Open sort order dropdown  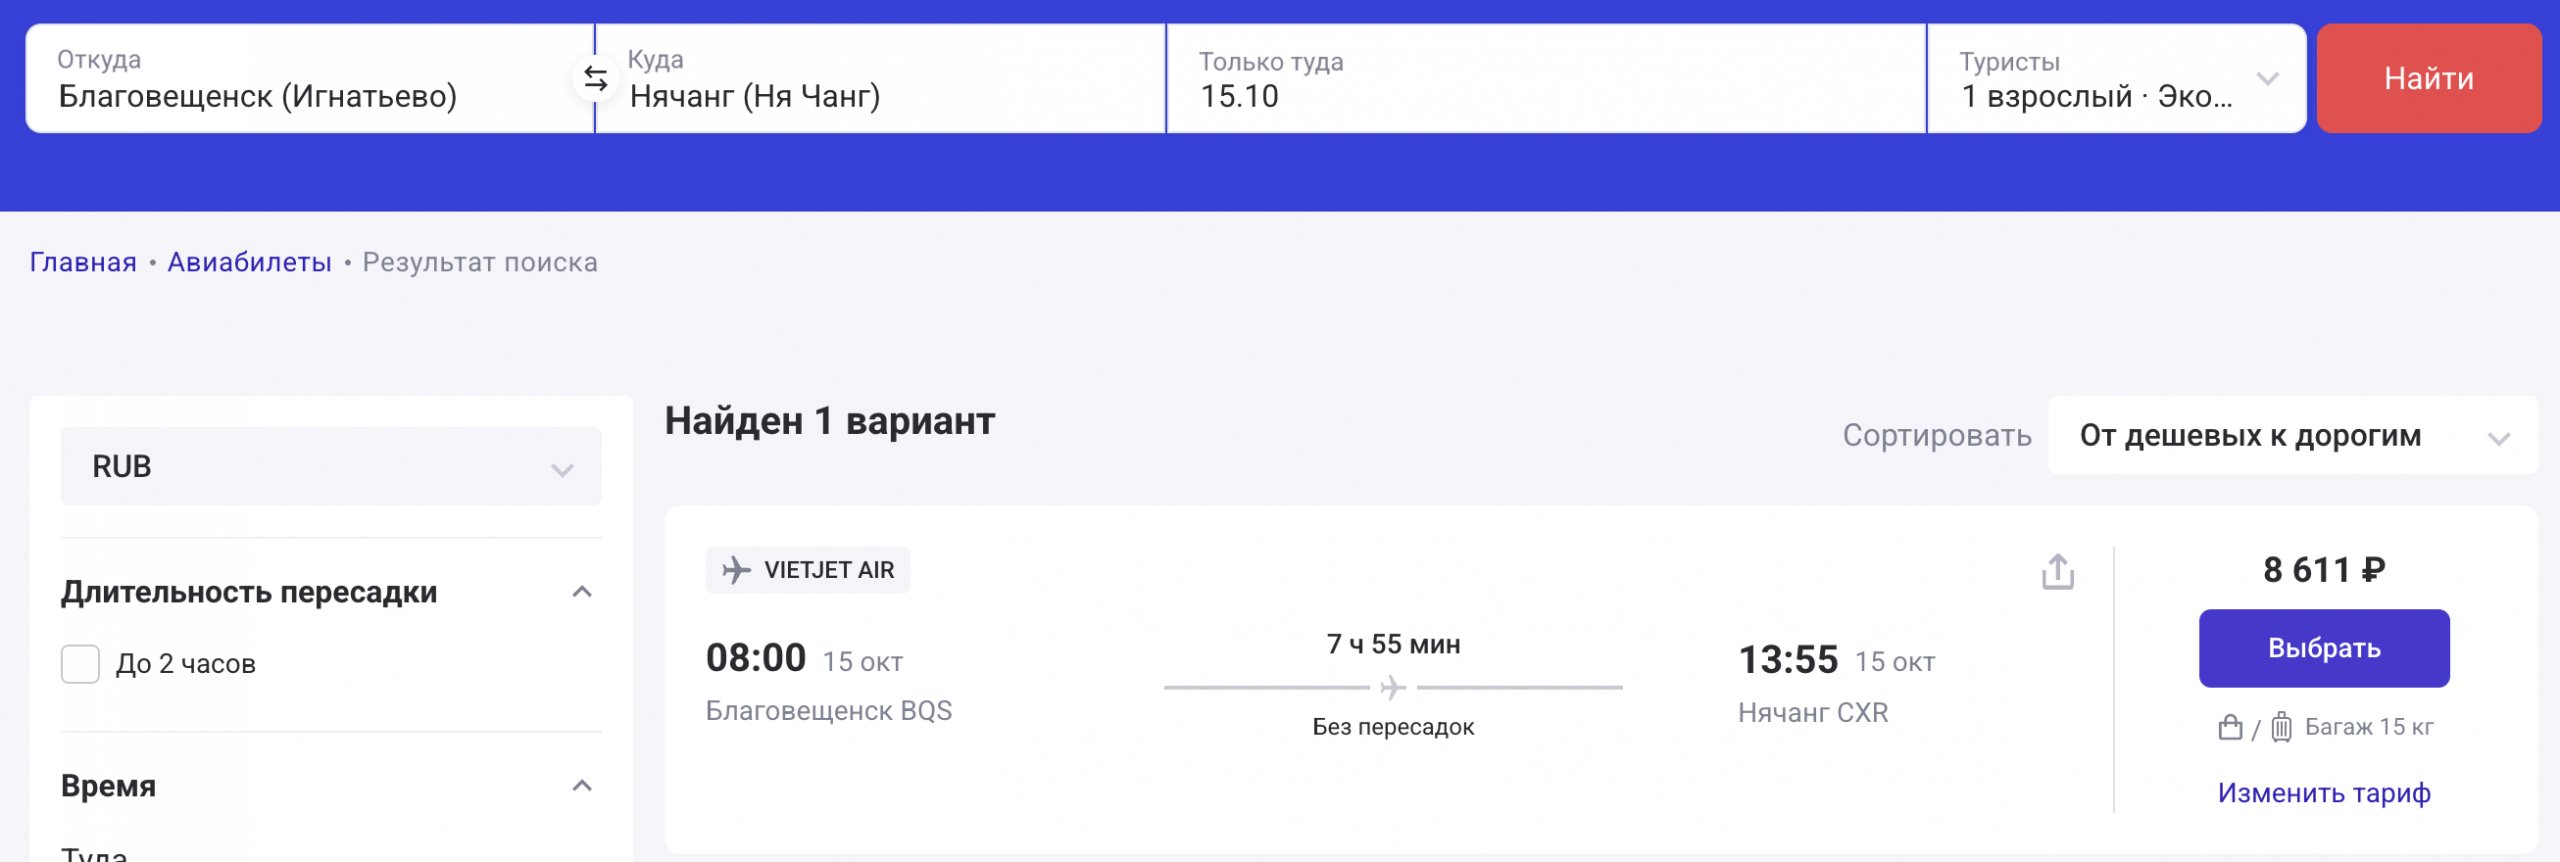(2291, 436)
